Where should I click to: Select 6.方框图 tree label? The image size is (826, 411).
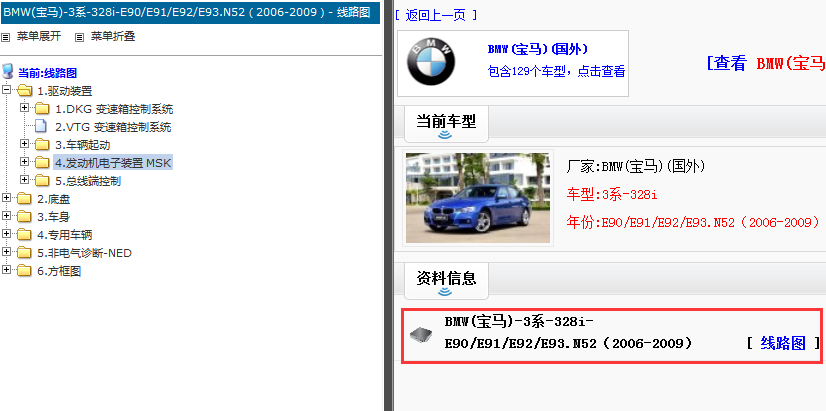pyautogui.click(x=59, y=271)
